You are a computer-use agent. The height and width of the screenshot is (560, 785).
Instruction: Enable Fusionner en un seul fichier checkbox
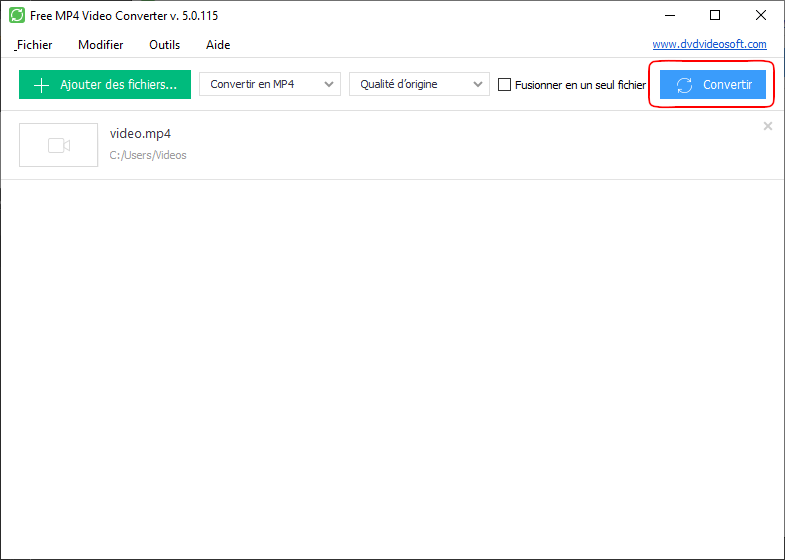pyautogui.click(x=504, y=85)
